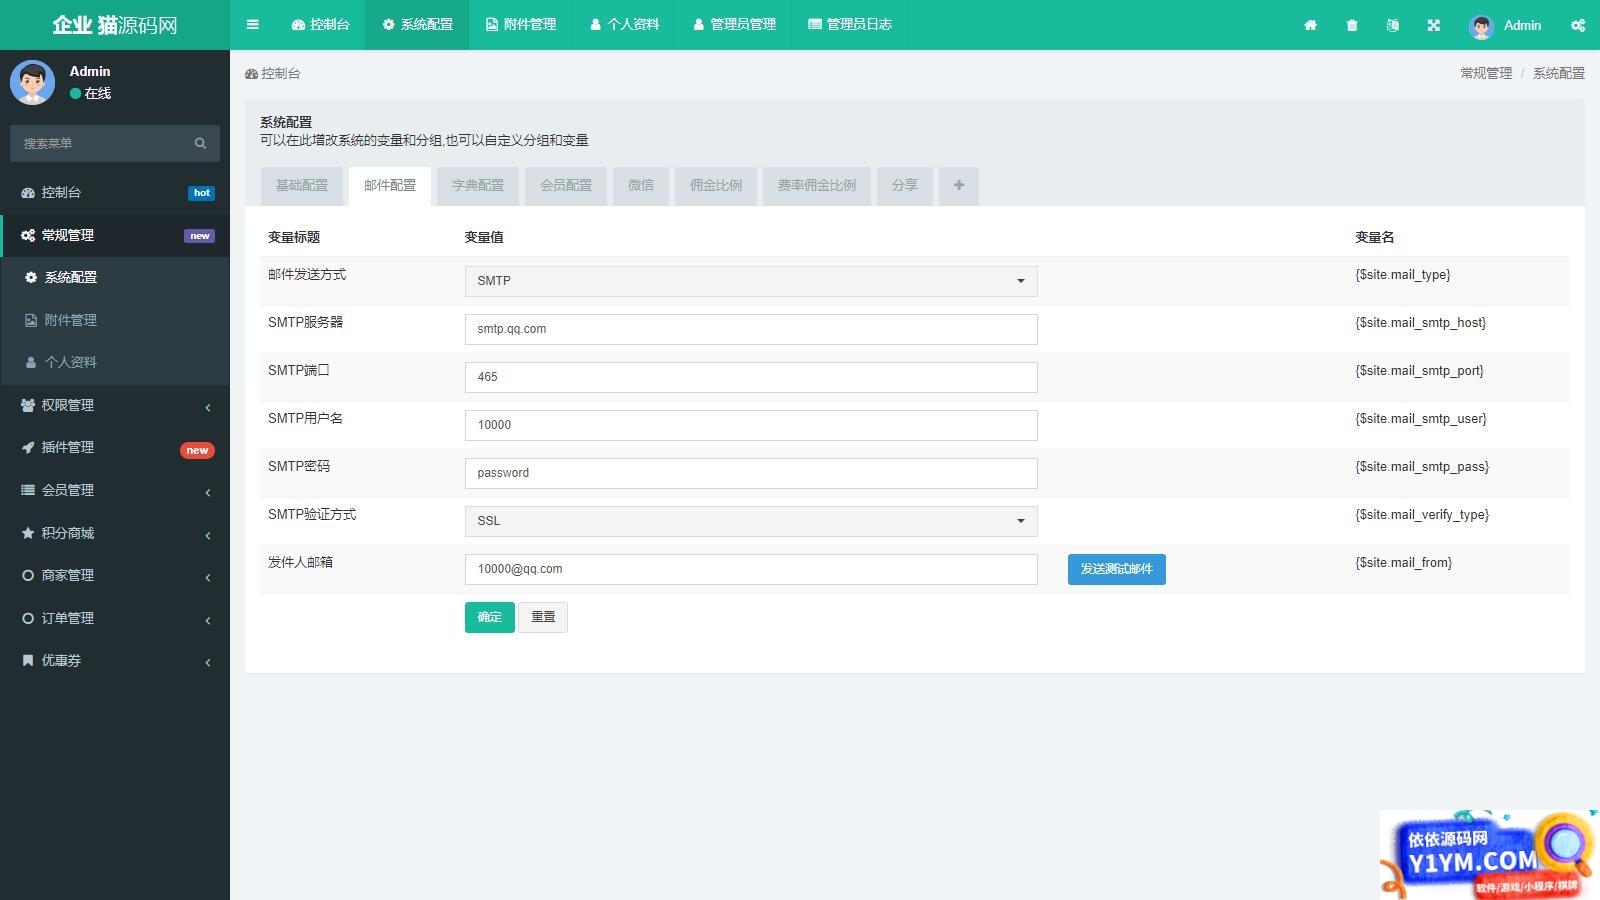Open 邮件发送方式 SMTP dropdown
This screenshot has width=1600, height=900.
pyautogui.click(x=751, y=281)
